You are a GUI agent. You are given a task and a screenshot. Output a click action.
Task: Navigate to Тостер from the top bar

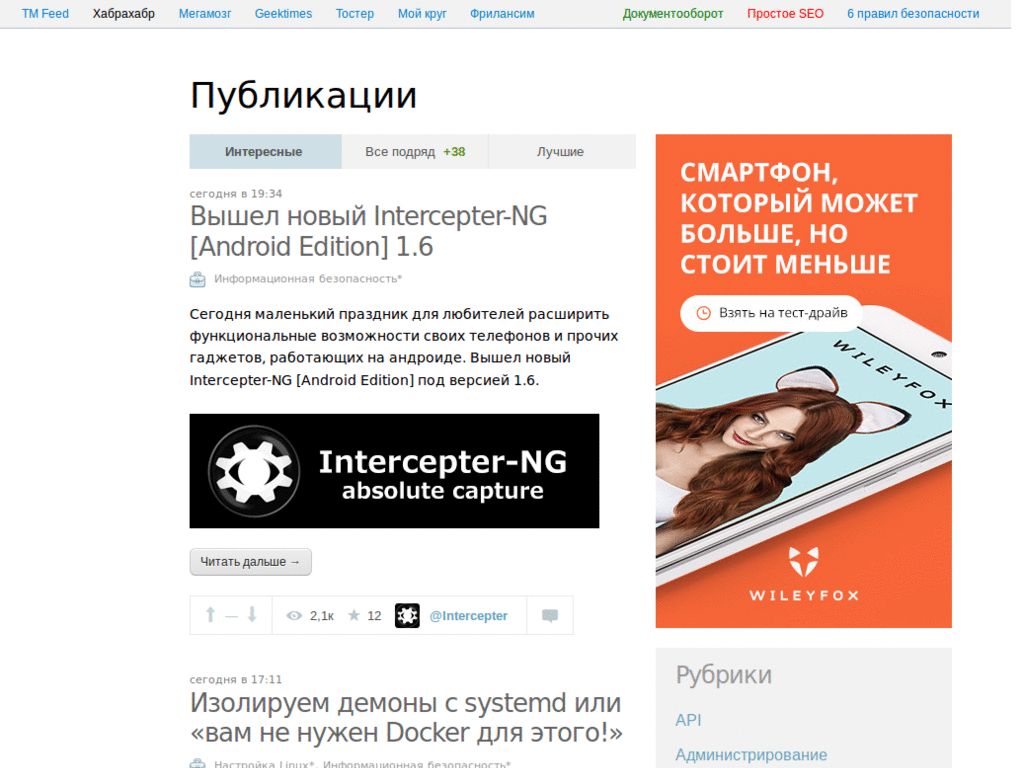pos(354,13)
